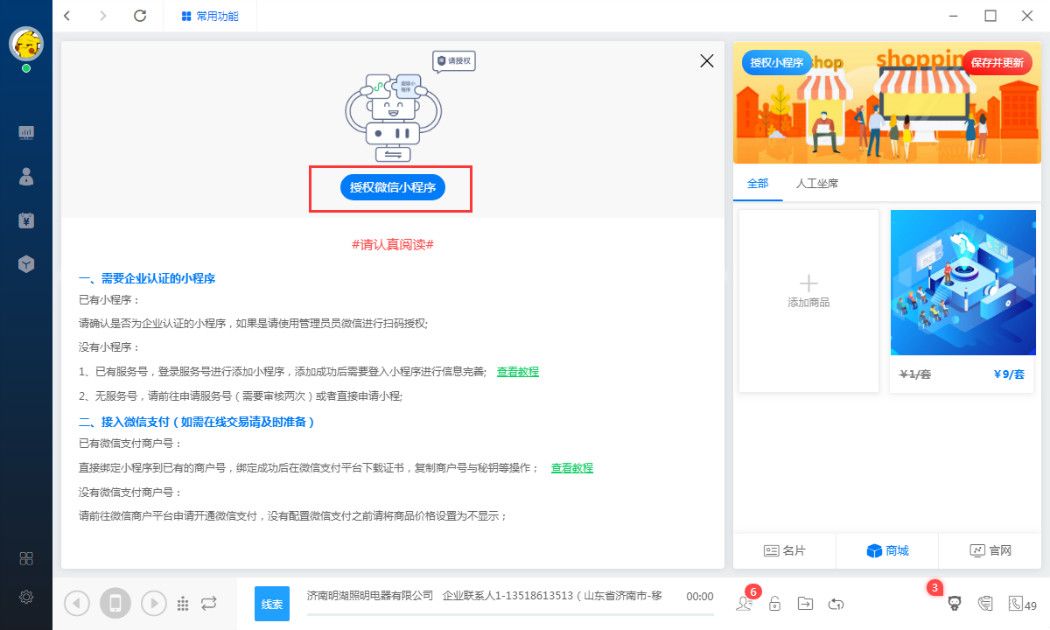
Task: Click the ¥9/套 price text
Action: click(1008, 374)
